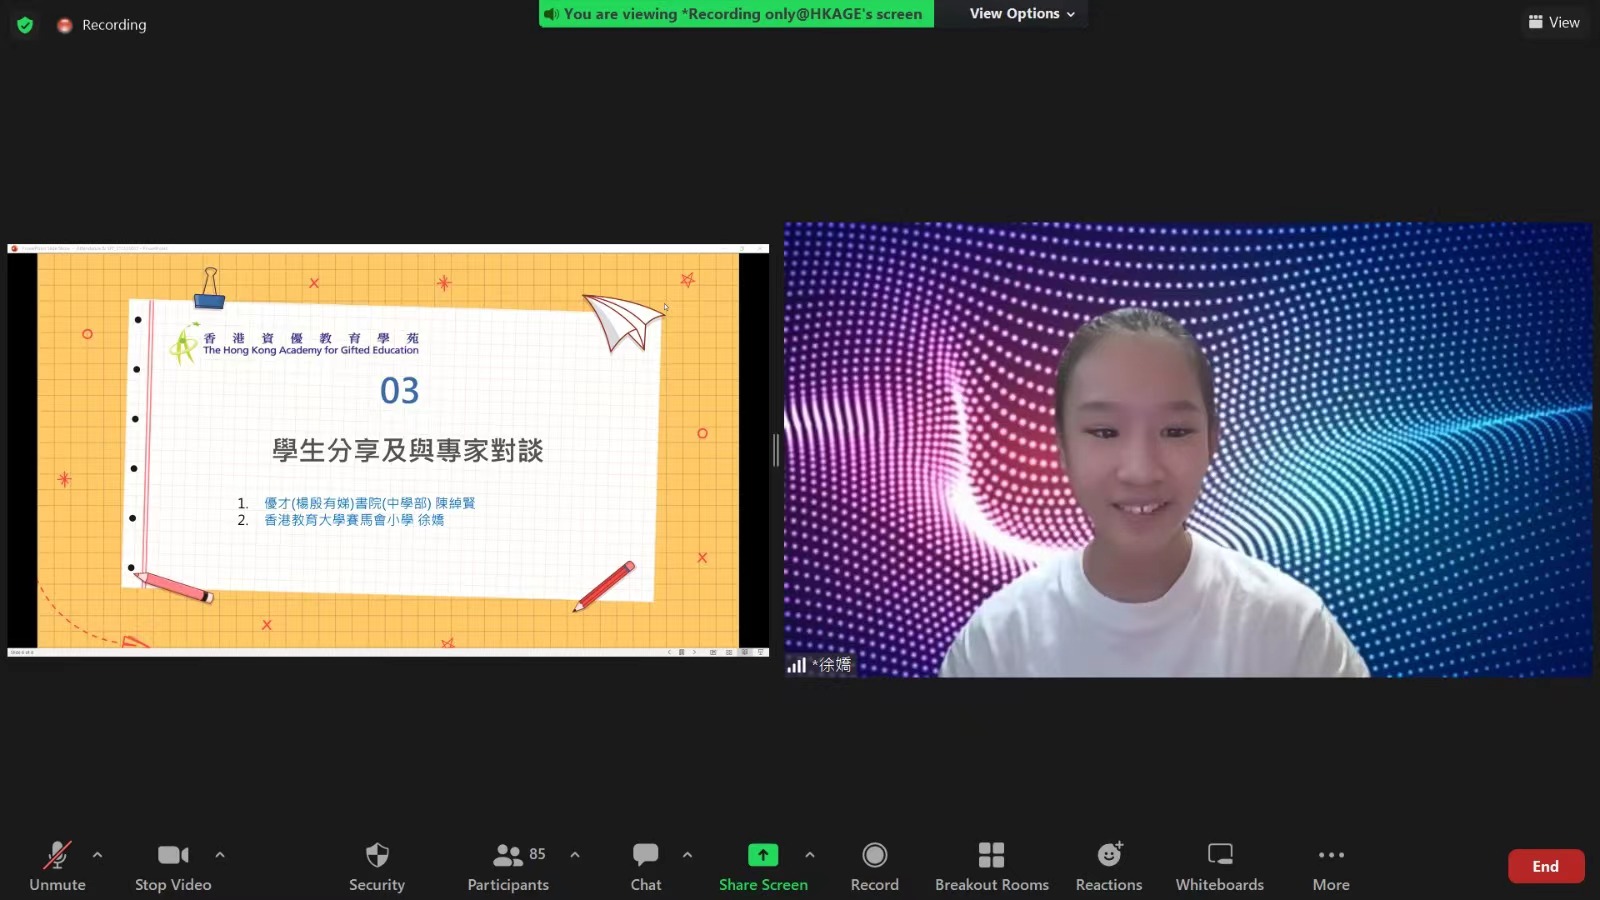
Task: Expand the Participants options caret
Action: (x=575, y=855)
